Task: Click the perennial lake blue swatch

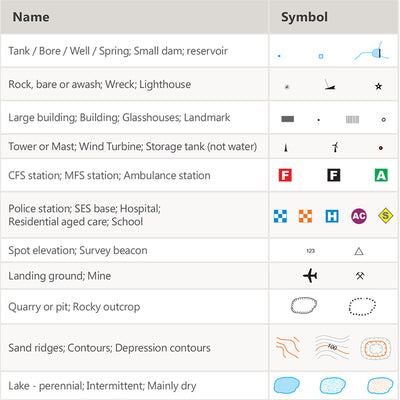Action: click(x=286, y=385)
